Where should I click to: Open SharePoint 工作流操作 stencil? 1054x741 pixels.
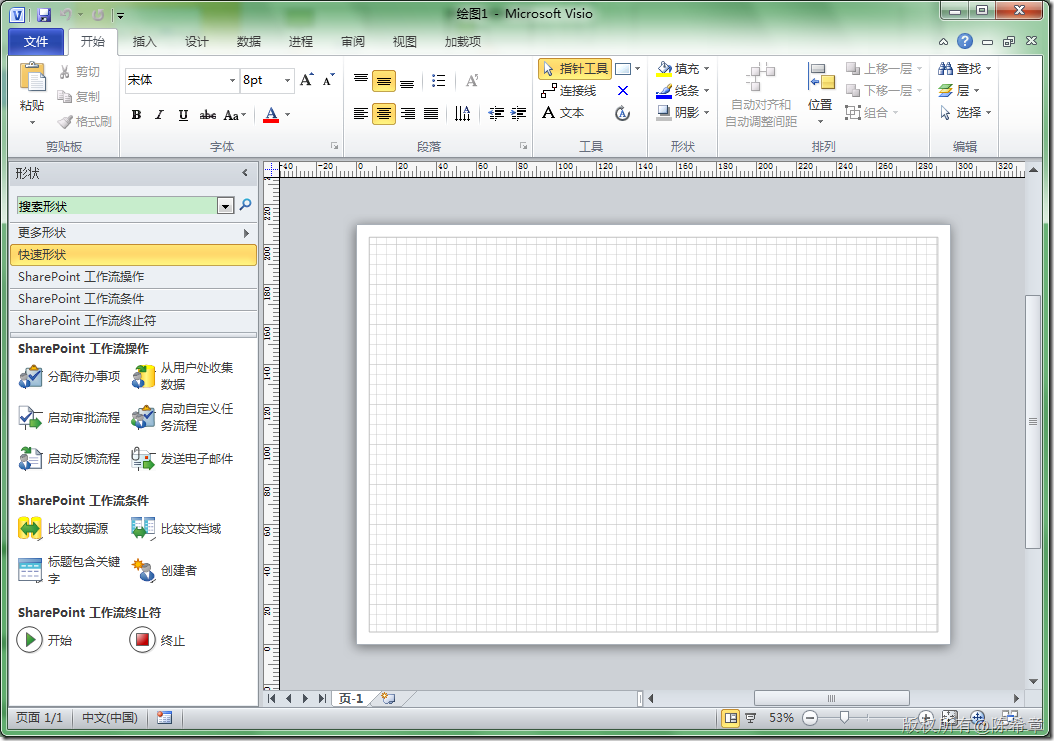(x=133, y=277)
